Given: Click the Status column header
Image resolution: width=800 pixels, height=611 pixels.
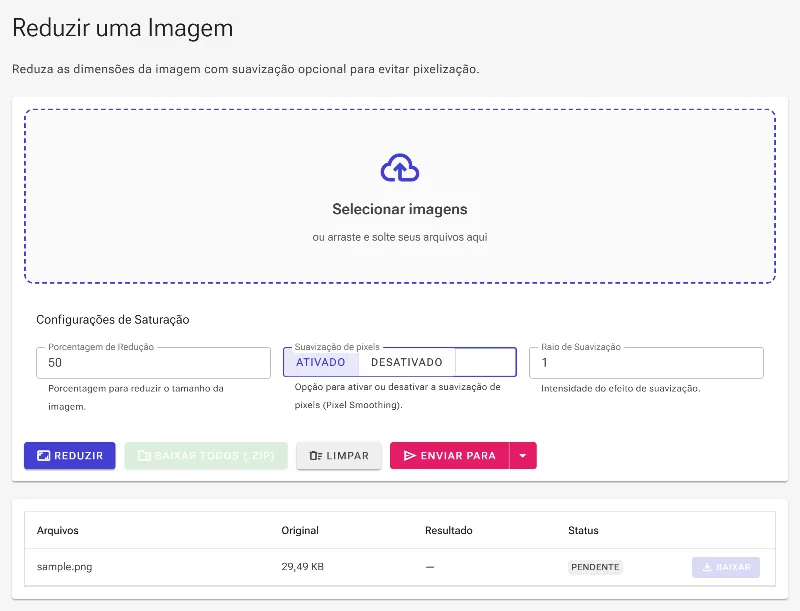Looking at the screenshot, I should coord(583,530).
